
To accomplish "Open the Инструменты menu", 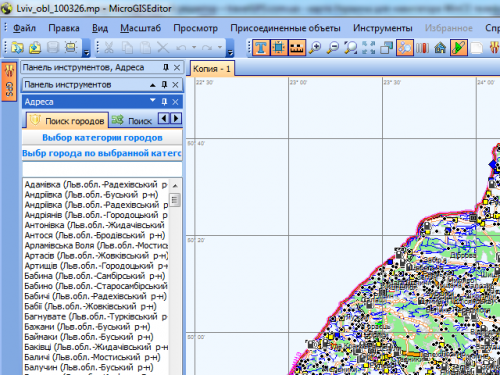I will [x=383, y=28].
